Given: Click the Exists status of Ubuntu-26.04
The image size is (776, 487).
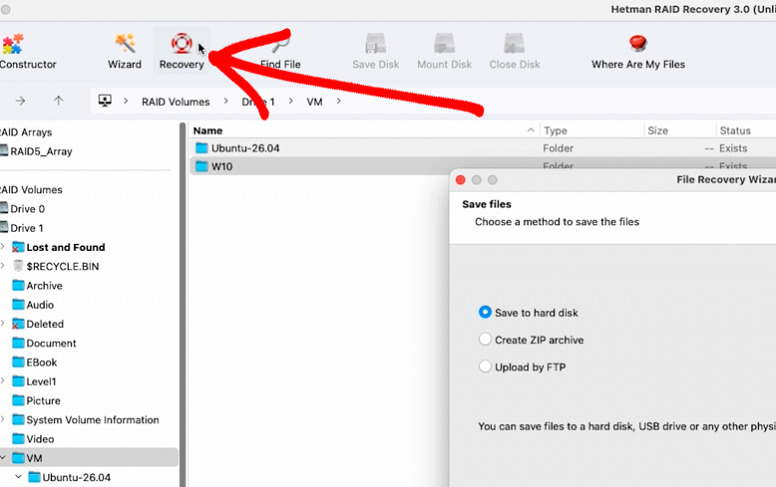Looking at the screenshot, I should 733,148.
